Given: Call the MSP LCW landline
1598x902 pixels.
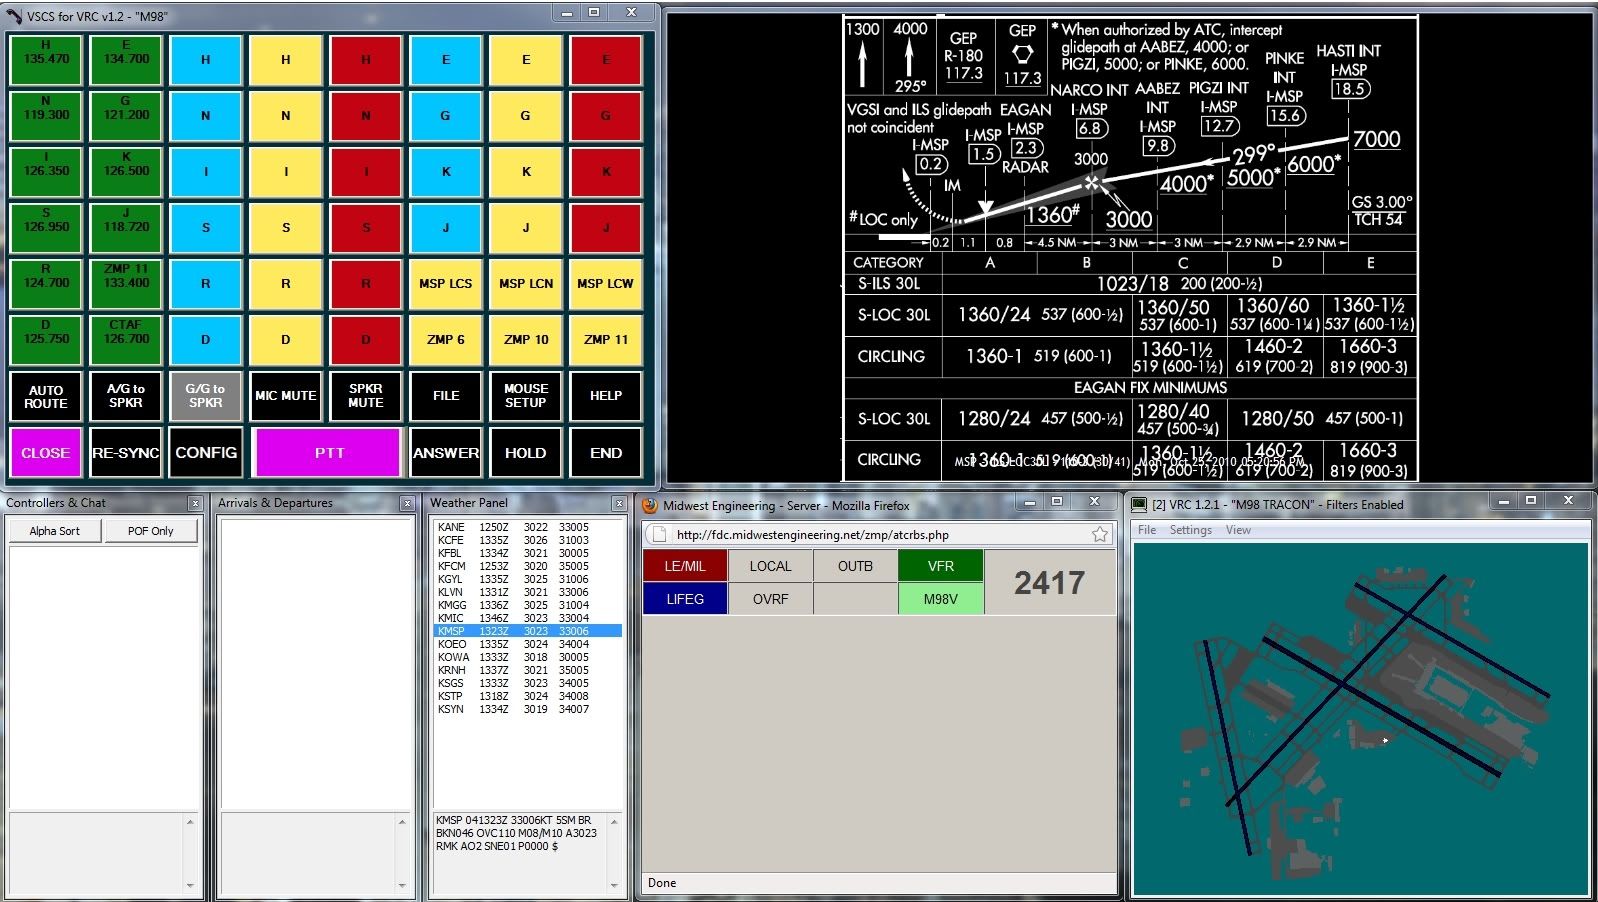Looking at the screenshot, I should pyautogui.click(x=606, y=283).
